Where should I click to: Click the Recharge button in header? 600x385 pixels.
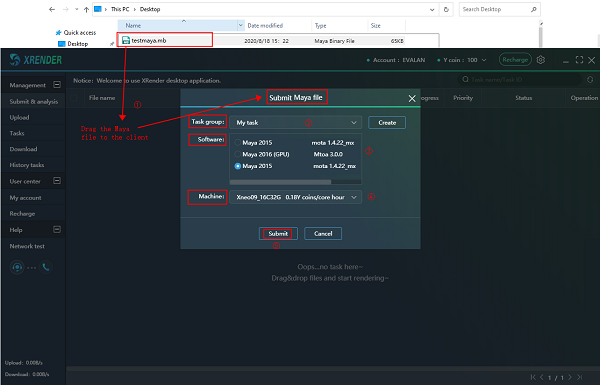(515, 60)
